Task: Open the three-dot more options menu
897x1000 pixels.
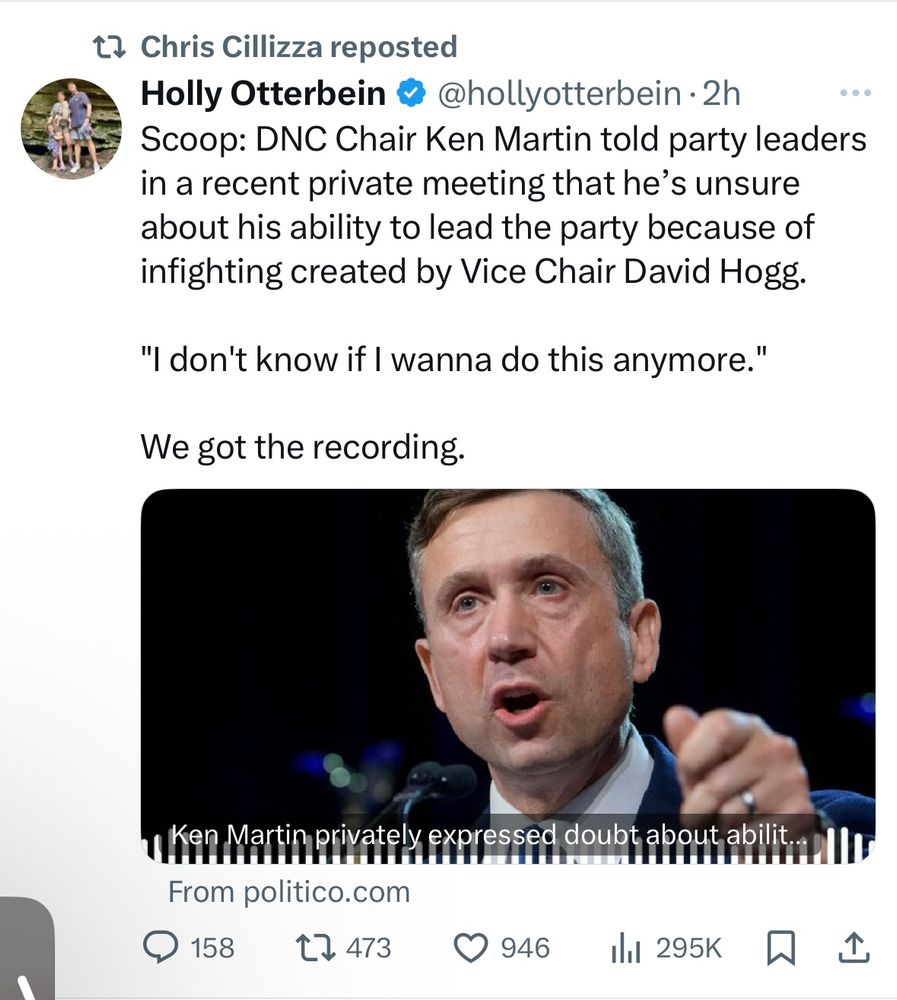Action: (x=856, y=94)
